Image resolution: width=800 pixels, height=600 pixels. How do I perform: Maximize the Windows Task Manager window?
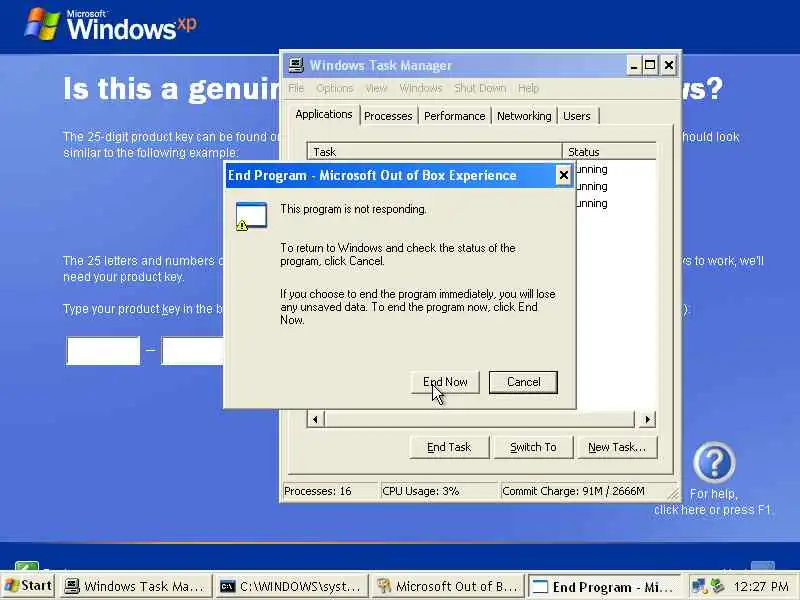(651, 66)
